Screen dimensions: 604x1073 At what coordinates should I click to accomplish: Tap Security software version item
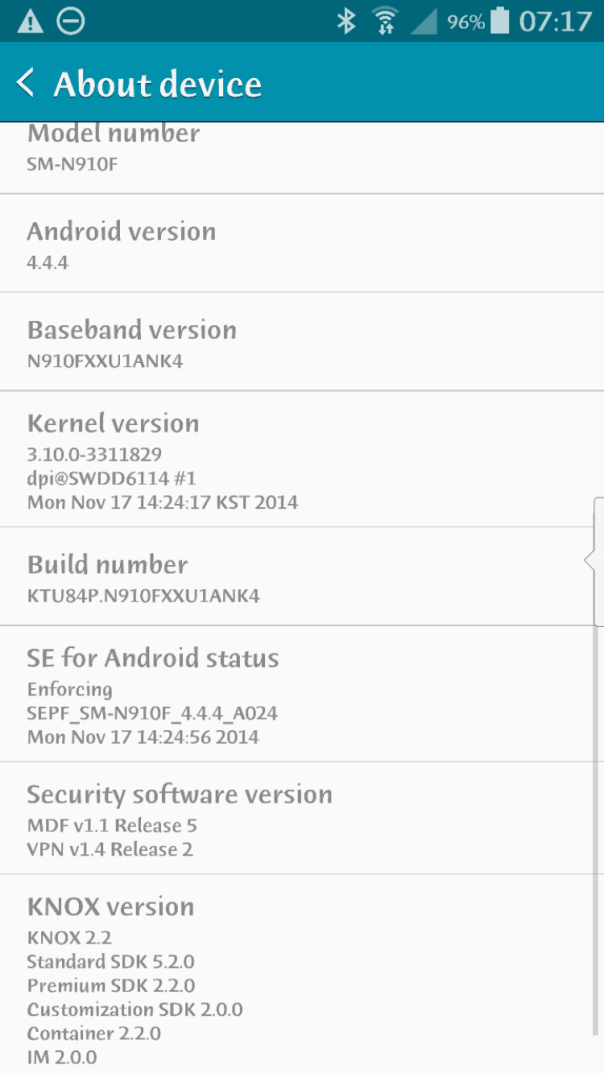pos(300,819)
